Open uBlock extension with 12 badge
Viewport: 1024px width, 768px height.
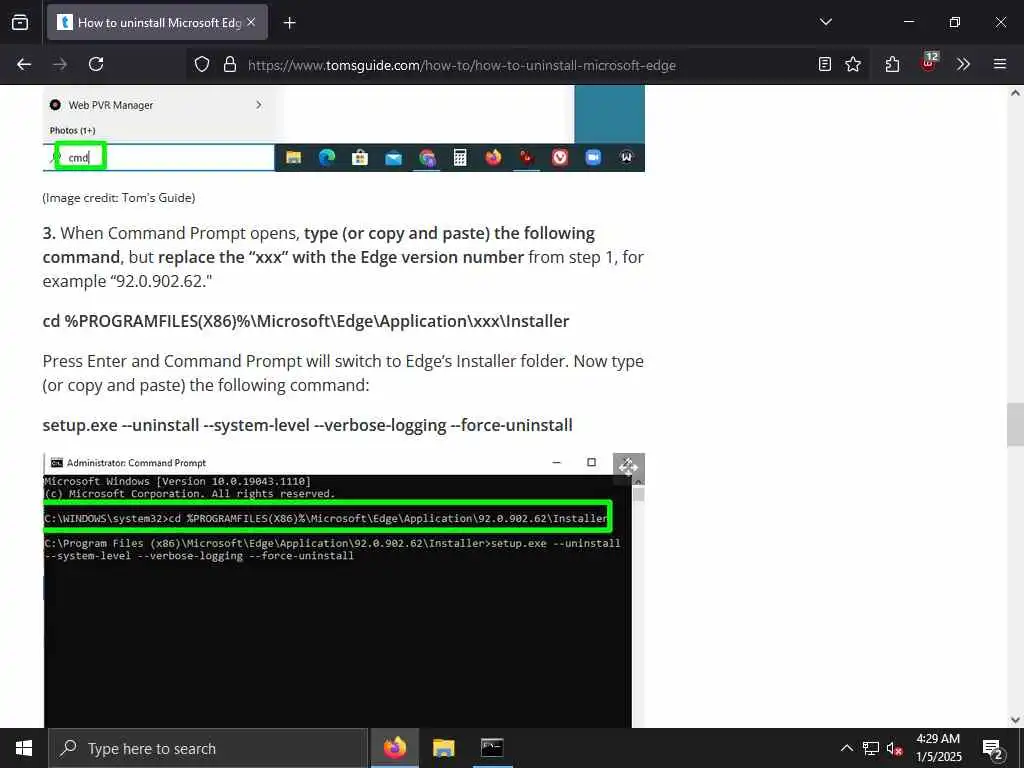(929, 63)
